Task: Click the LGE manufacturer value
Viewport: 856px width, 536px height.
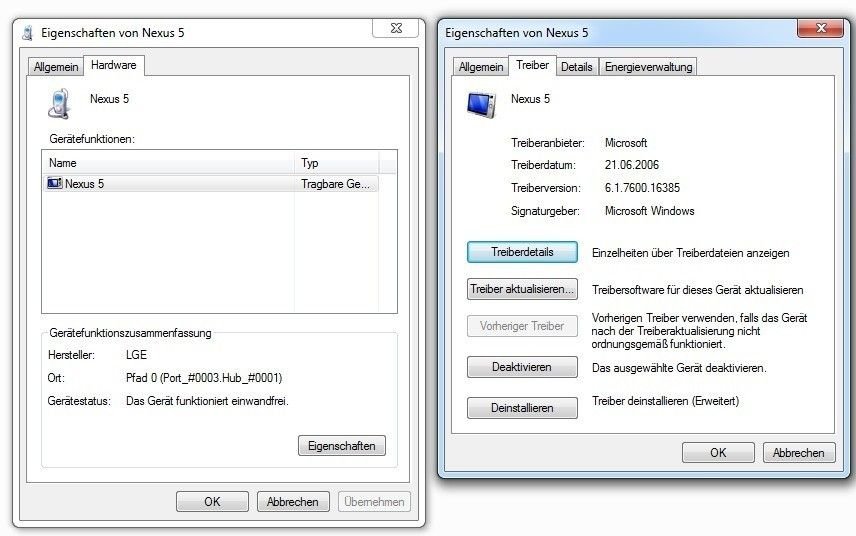Action: click(x=136, y=355)
